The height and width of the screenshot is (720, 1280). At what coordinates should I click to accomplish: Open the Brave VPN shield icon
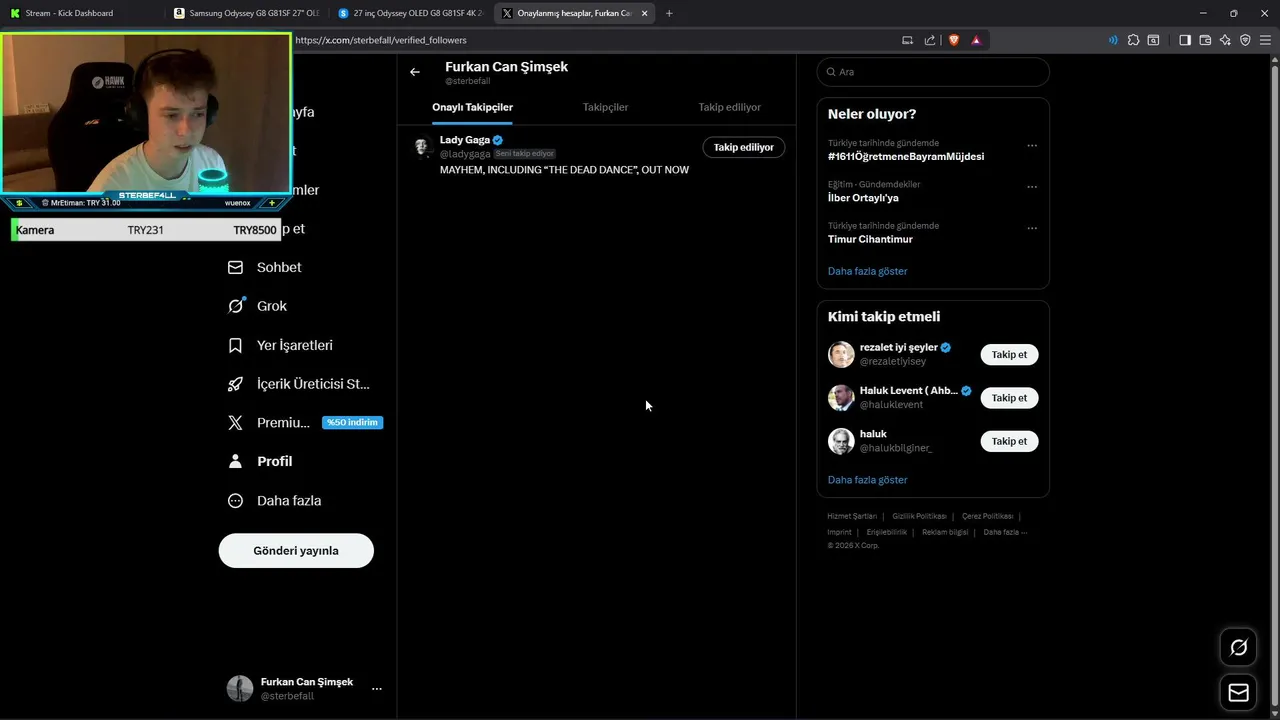click(1245, 40)
